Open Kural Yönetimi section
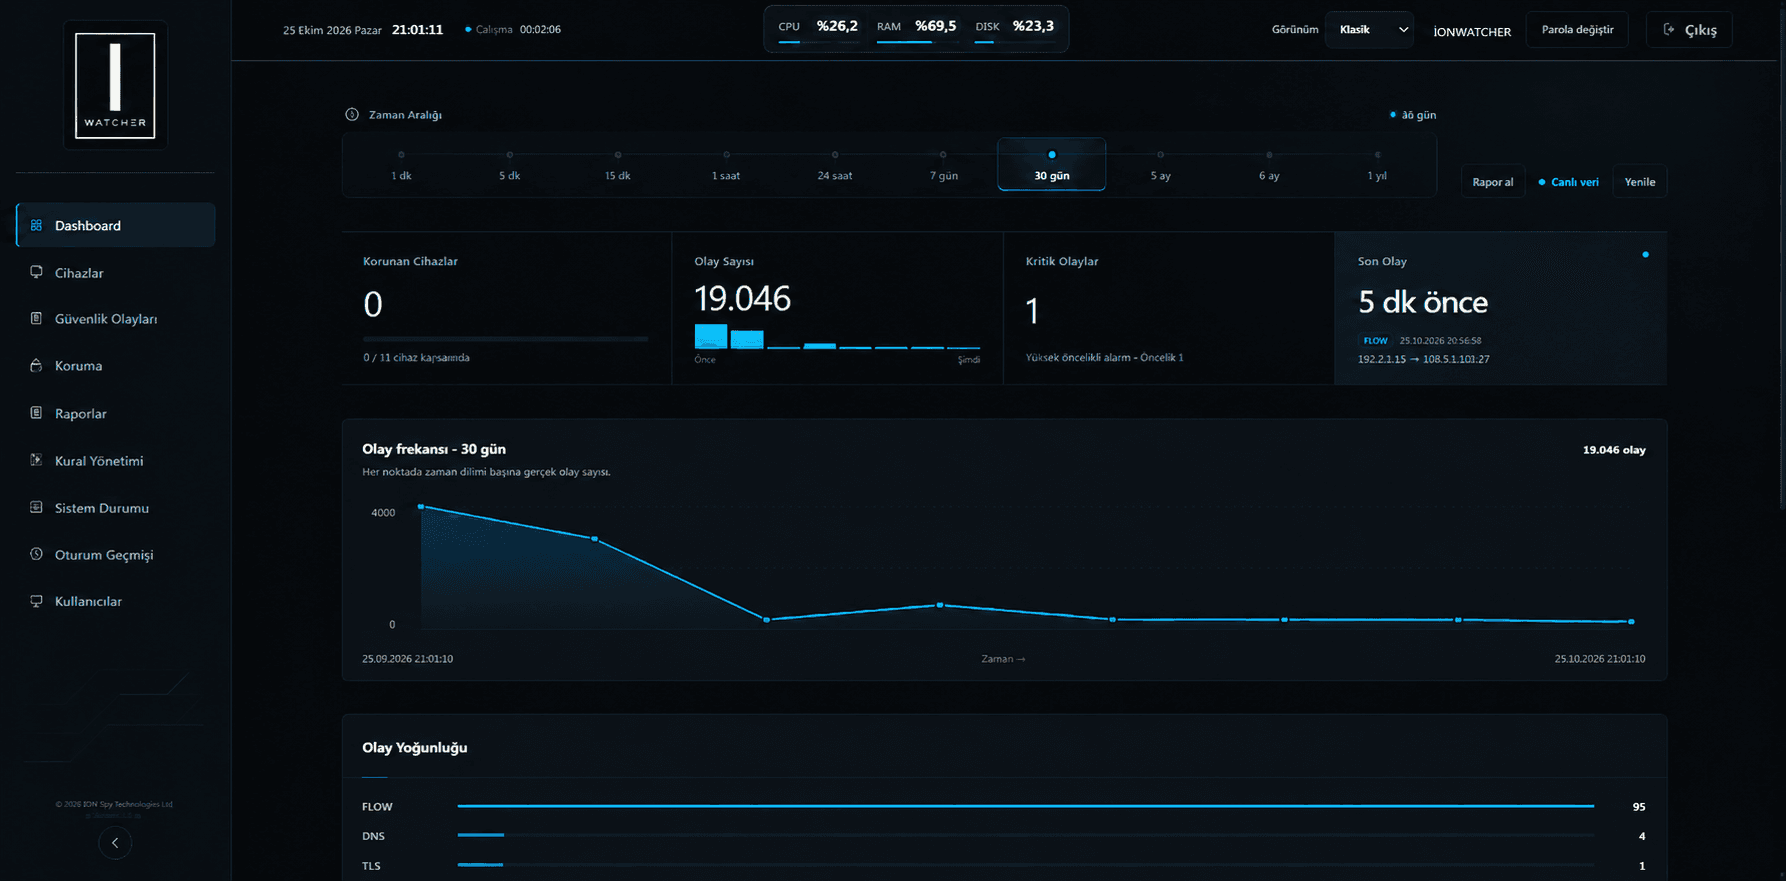This screenshot has height=881, width=1786. pyautogui.click(x=115, y=461)
